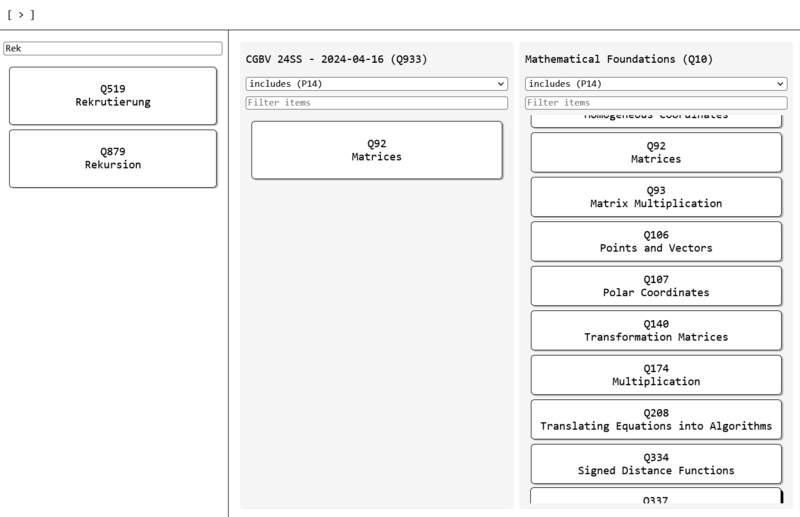Click the Mathematical Foundations filter items field
Image resolution: width=800 pixels, height=517 pixels.
656,102
